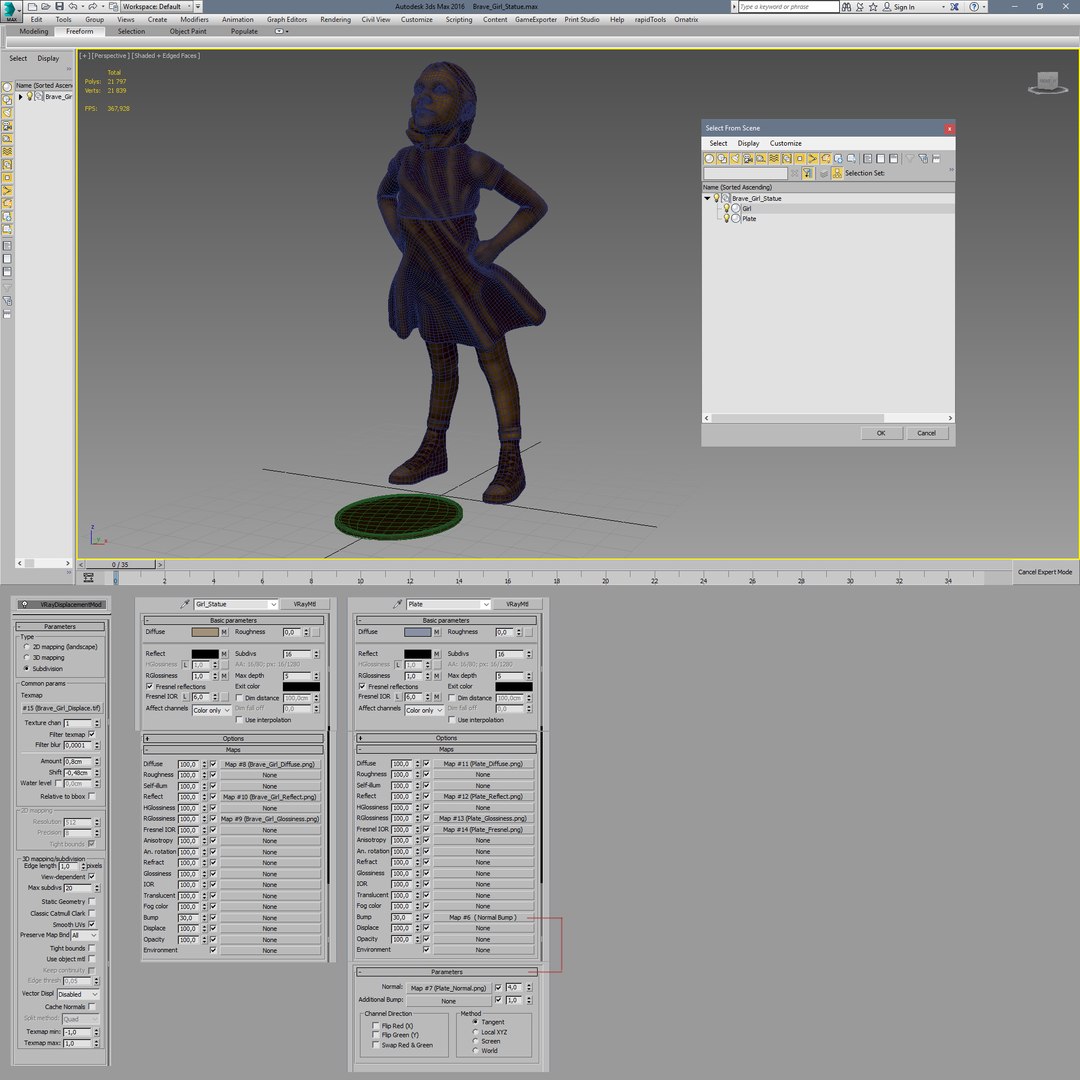Click Display All icon in Select From Scene
The image size is (1080, 1080).
click(x=867, y=158)
